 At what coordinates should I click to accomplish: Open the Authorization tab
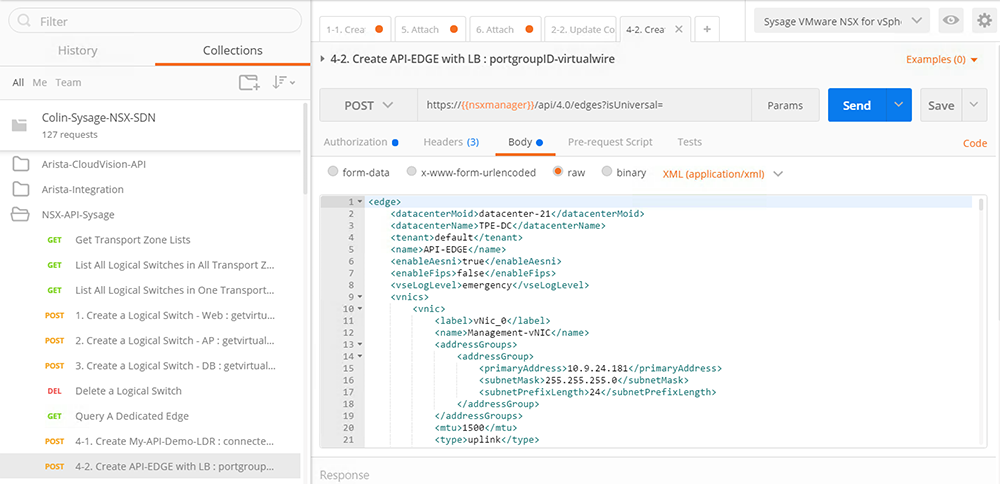tap(361, 142)
